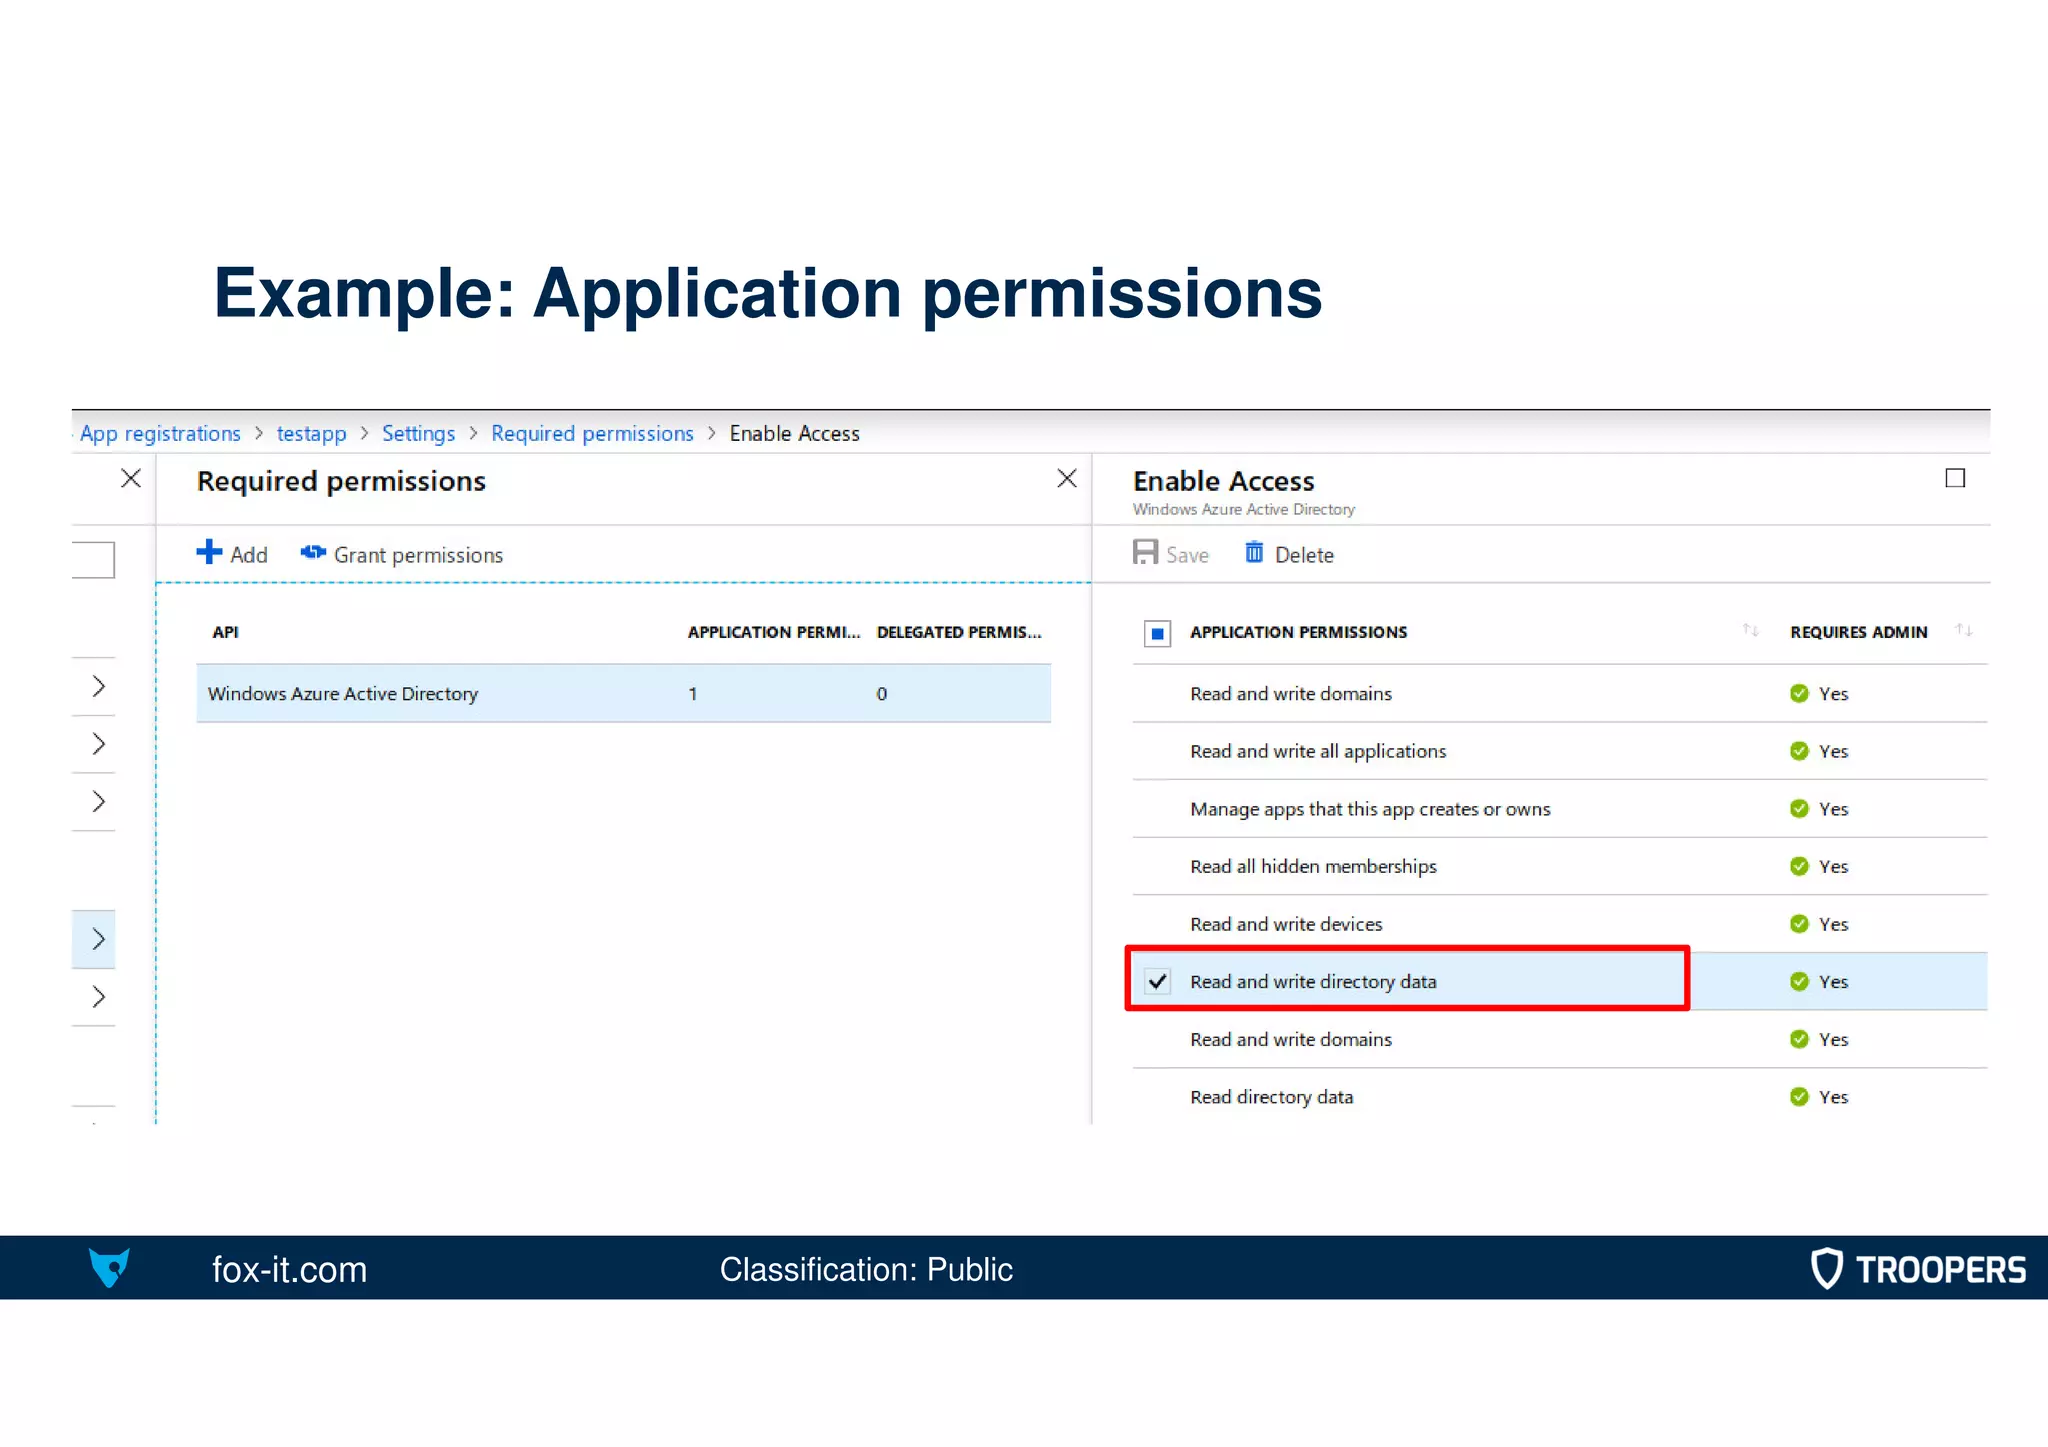The height and width of the screenshot is (1447, 2048).
Task: Close the left Settings blade
Action: point(131,479)
